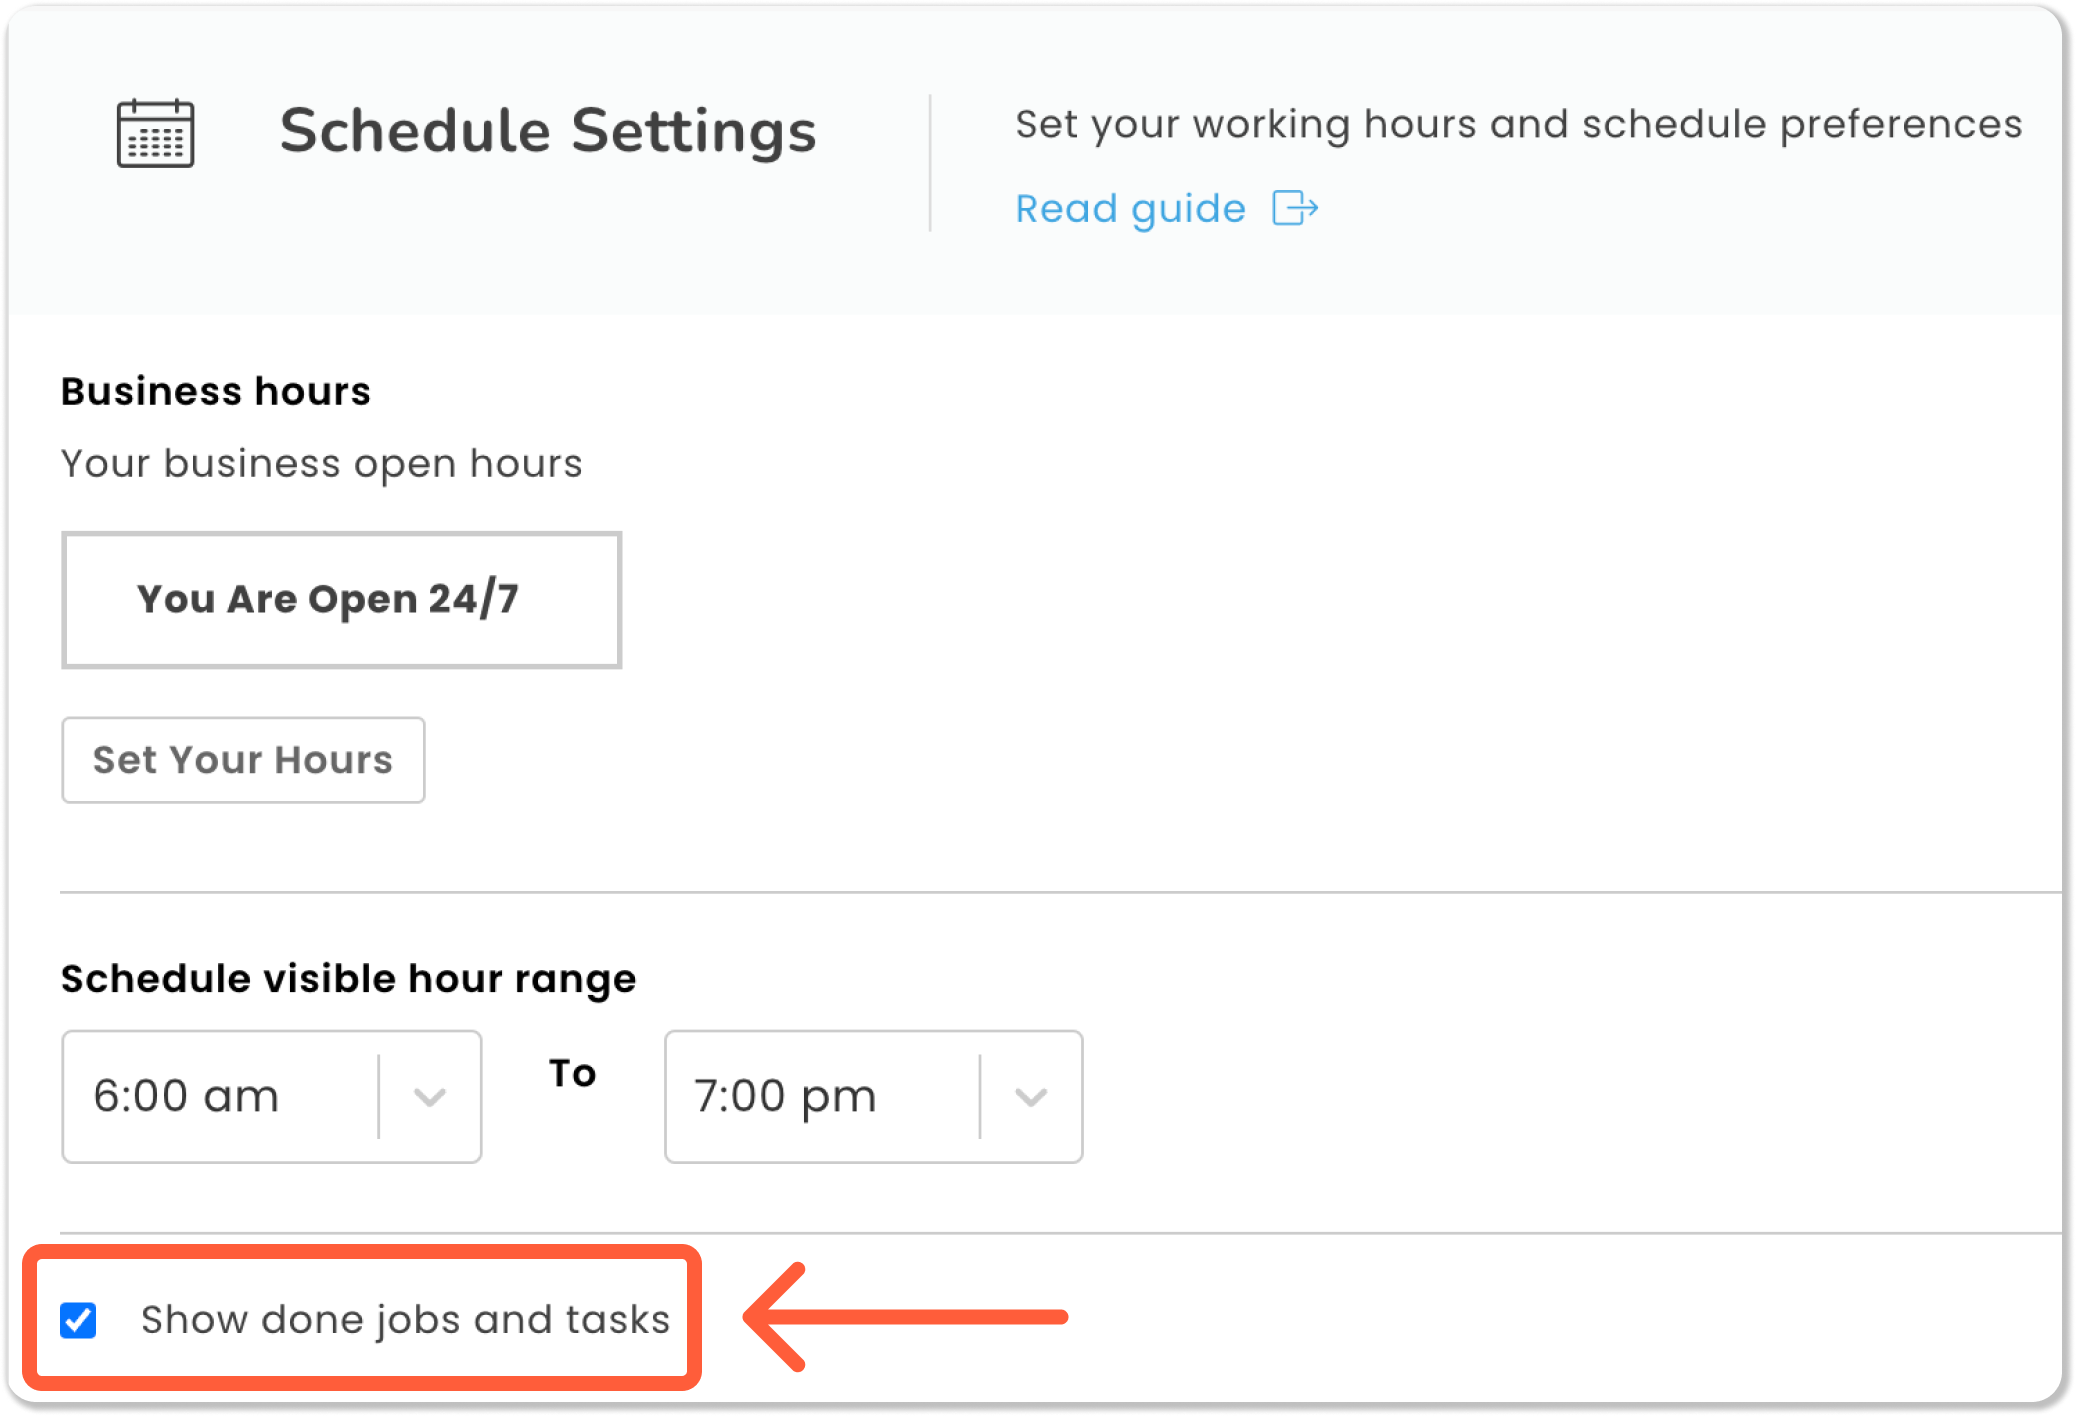
Task: Click the Schedule visible hour range heading
Action: pos(348,978)
